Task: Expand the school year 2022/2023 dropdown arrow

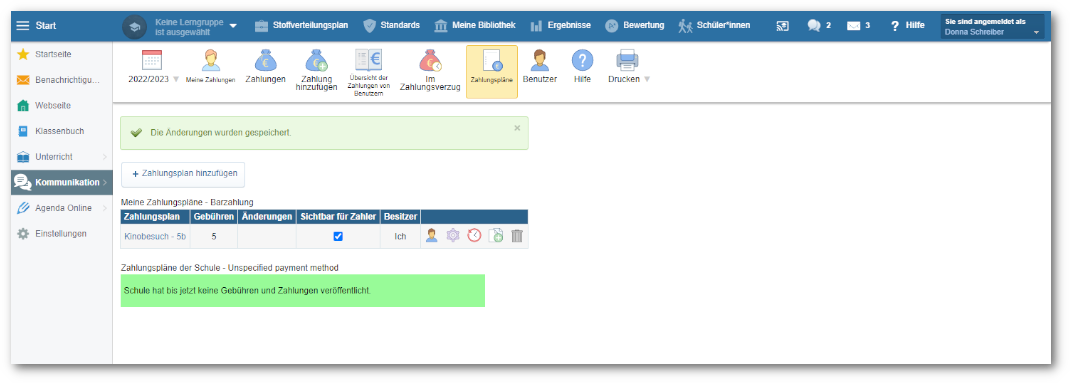Action: 176,79
